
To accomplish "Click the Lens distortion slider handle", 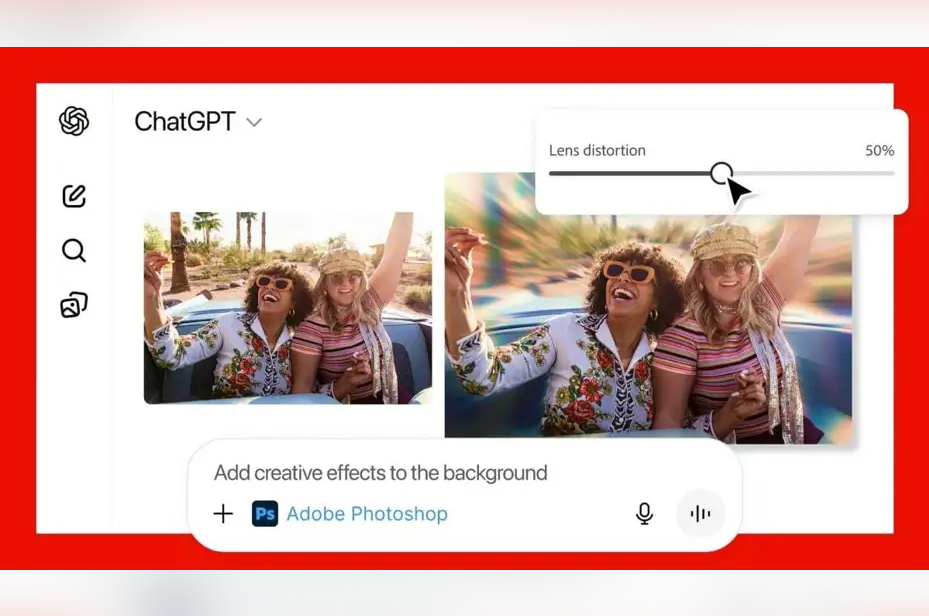I will (x=723, y=174).
